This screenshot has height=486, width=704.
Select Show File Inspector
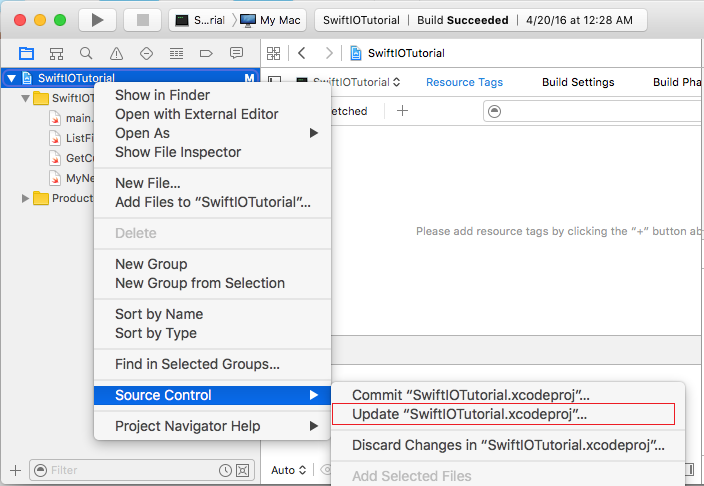[212, 152]
